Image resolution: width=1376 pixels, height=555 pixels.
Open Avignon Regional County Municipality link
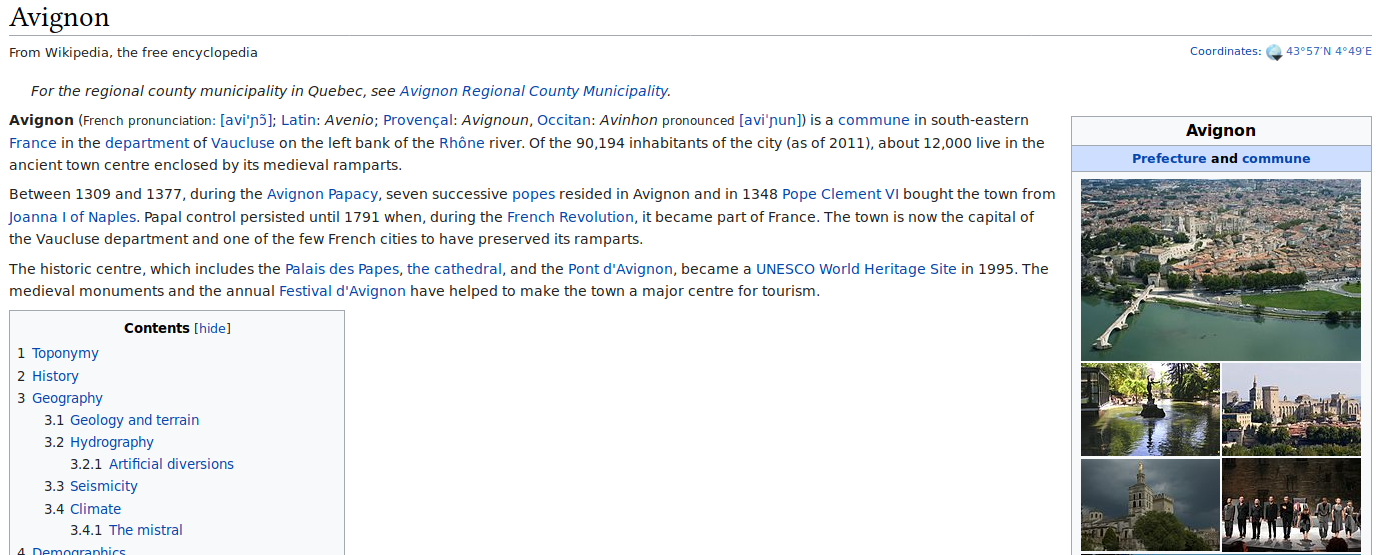tap(533, 91)
